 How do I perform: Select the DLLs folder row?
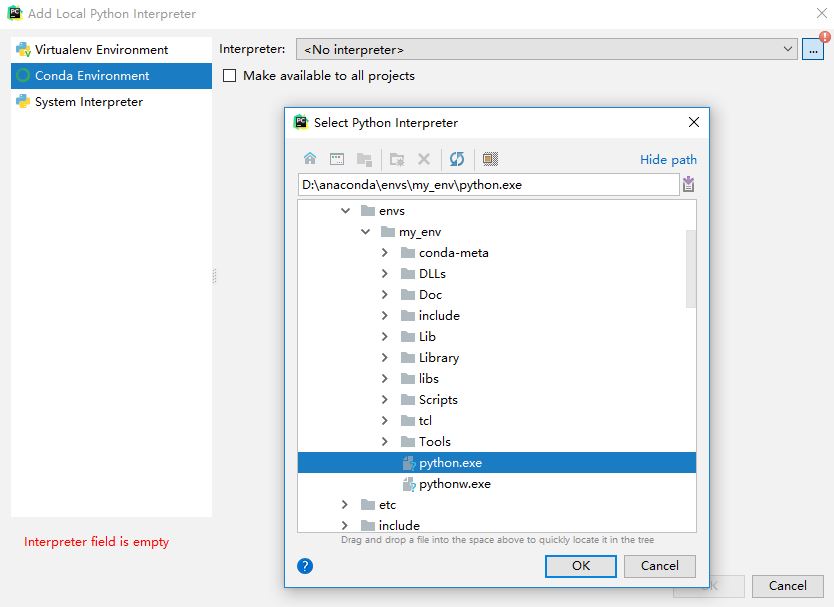(x=497, y=273)
